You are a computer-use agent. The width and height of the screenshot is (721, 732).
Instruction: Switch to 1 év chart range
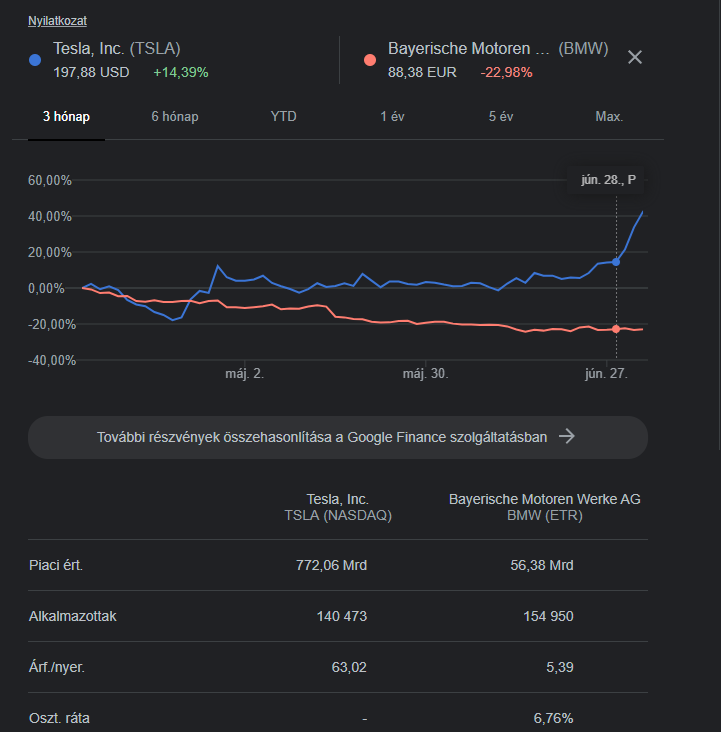(x=392, y=117)
